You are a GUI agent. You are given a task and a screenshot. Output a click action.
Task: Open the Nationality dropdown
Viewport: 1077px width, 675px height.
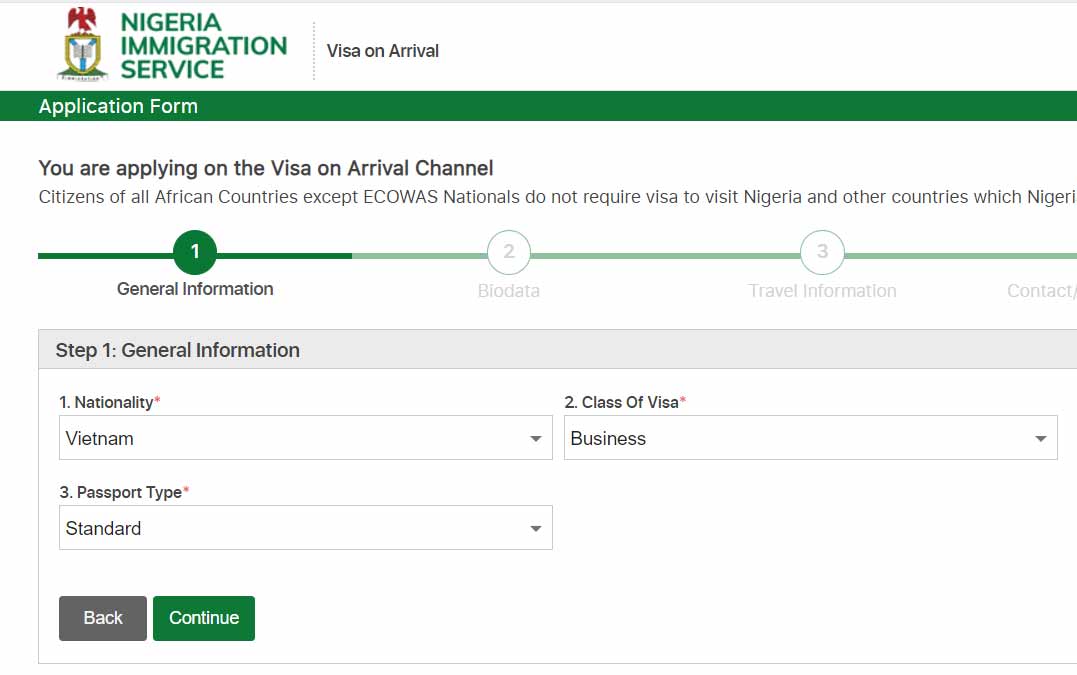pos(534,437)
